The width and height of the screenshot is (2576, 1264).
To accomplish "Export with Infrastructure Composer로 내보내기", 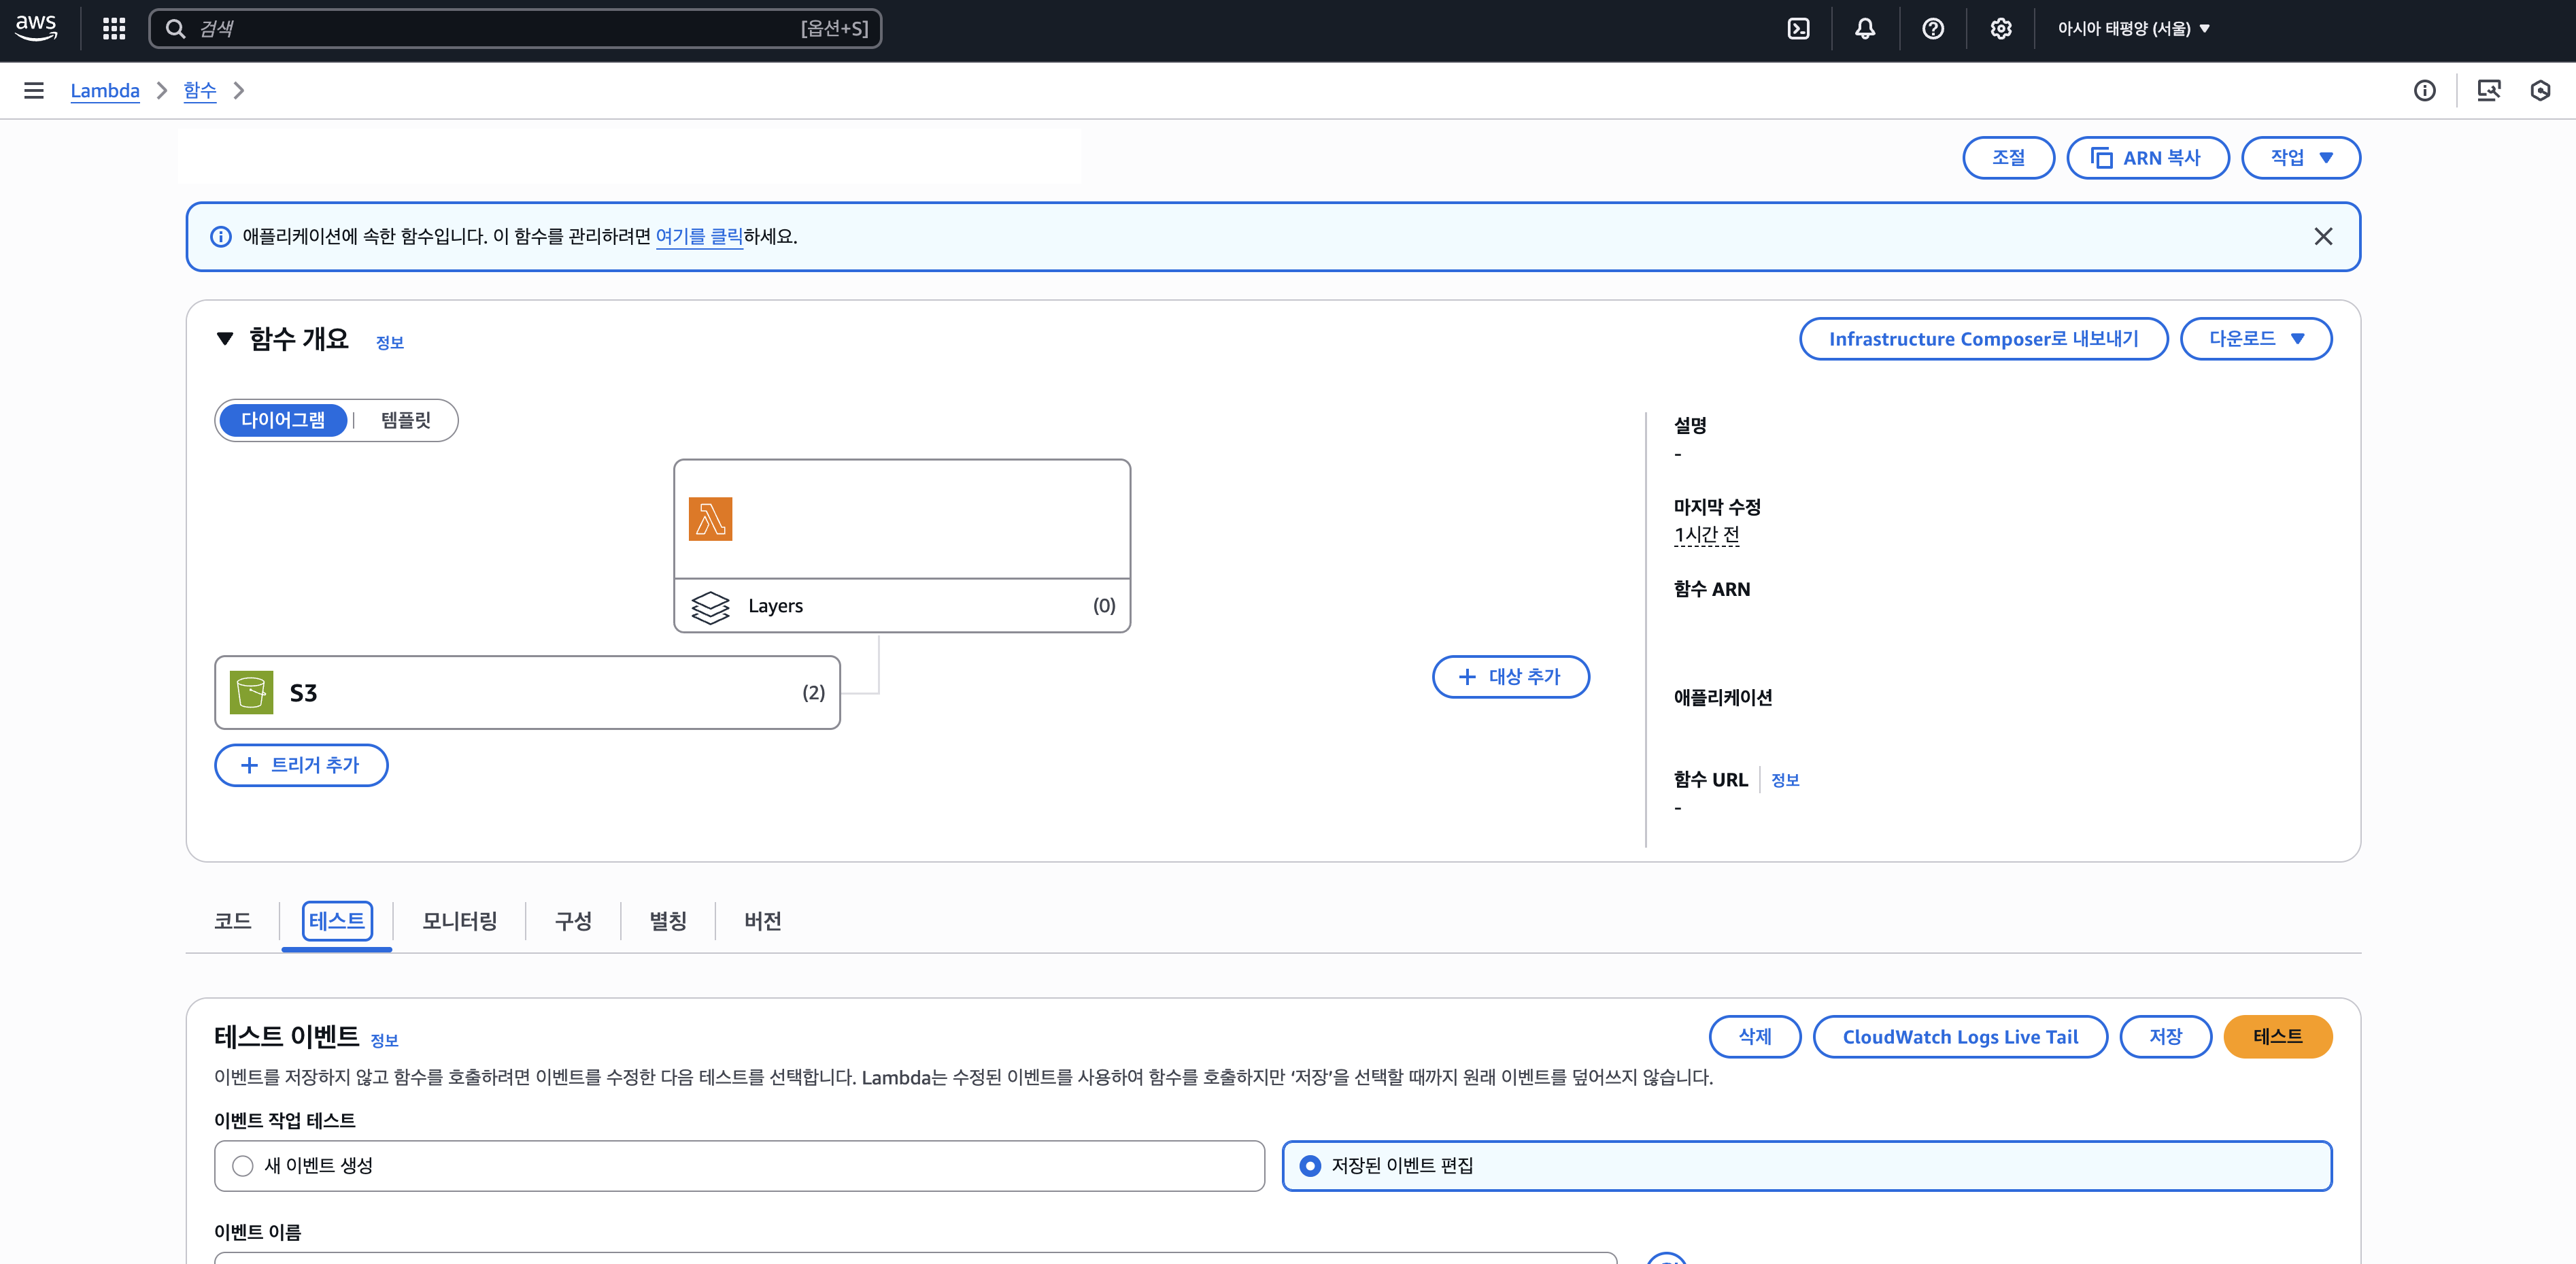I will tap(1983, 339).
